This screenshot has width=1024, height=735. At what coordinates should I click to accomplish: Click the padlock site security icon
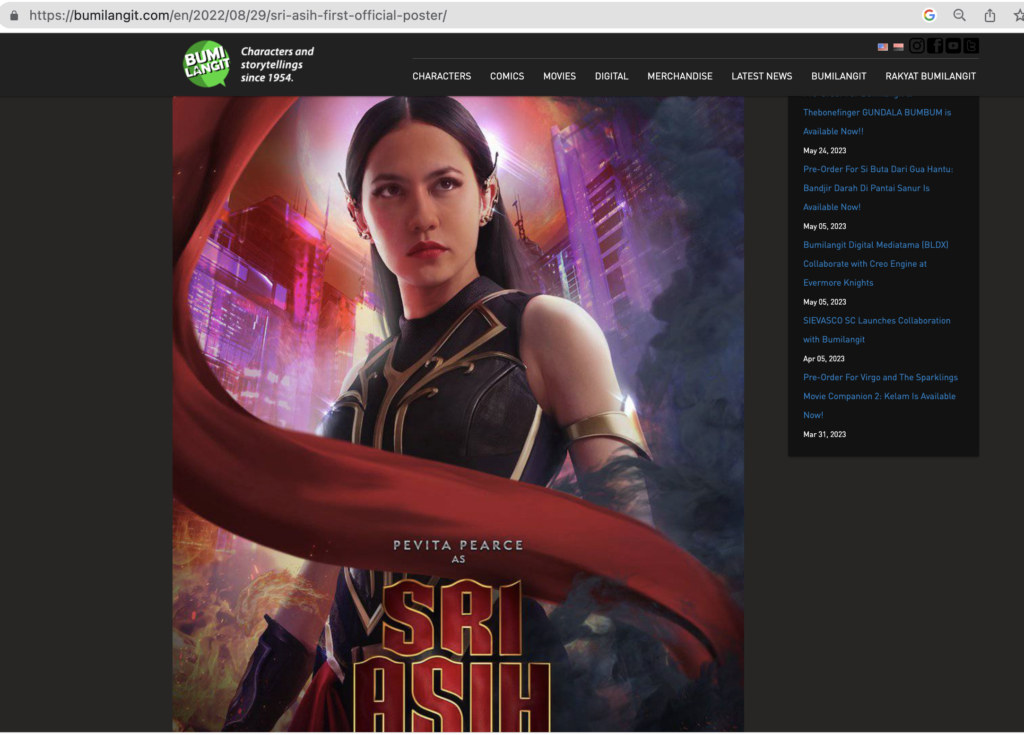pos(14,15)
